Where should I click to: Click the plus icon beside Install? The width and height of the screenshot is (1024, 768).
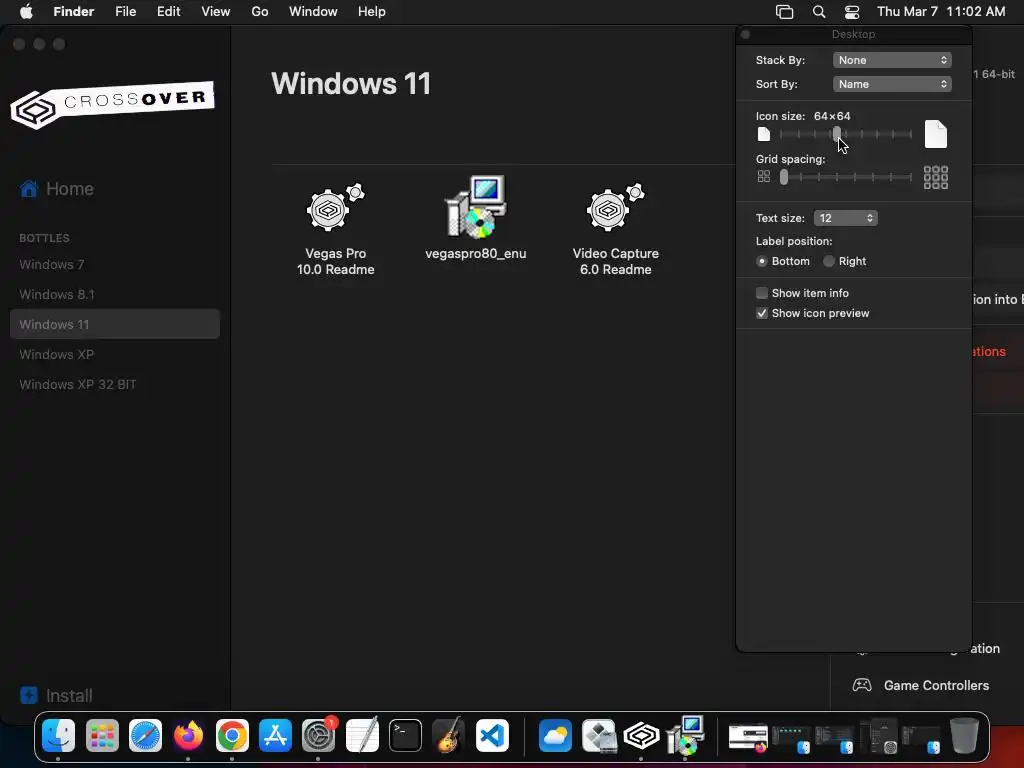(29, 696)
